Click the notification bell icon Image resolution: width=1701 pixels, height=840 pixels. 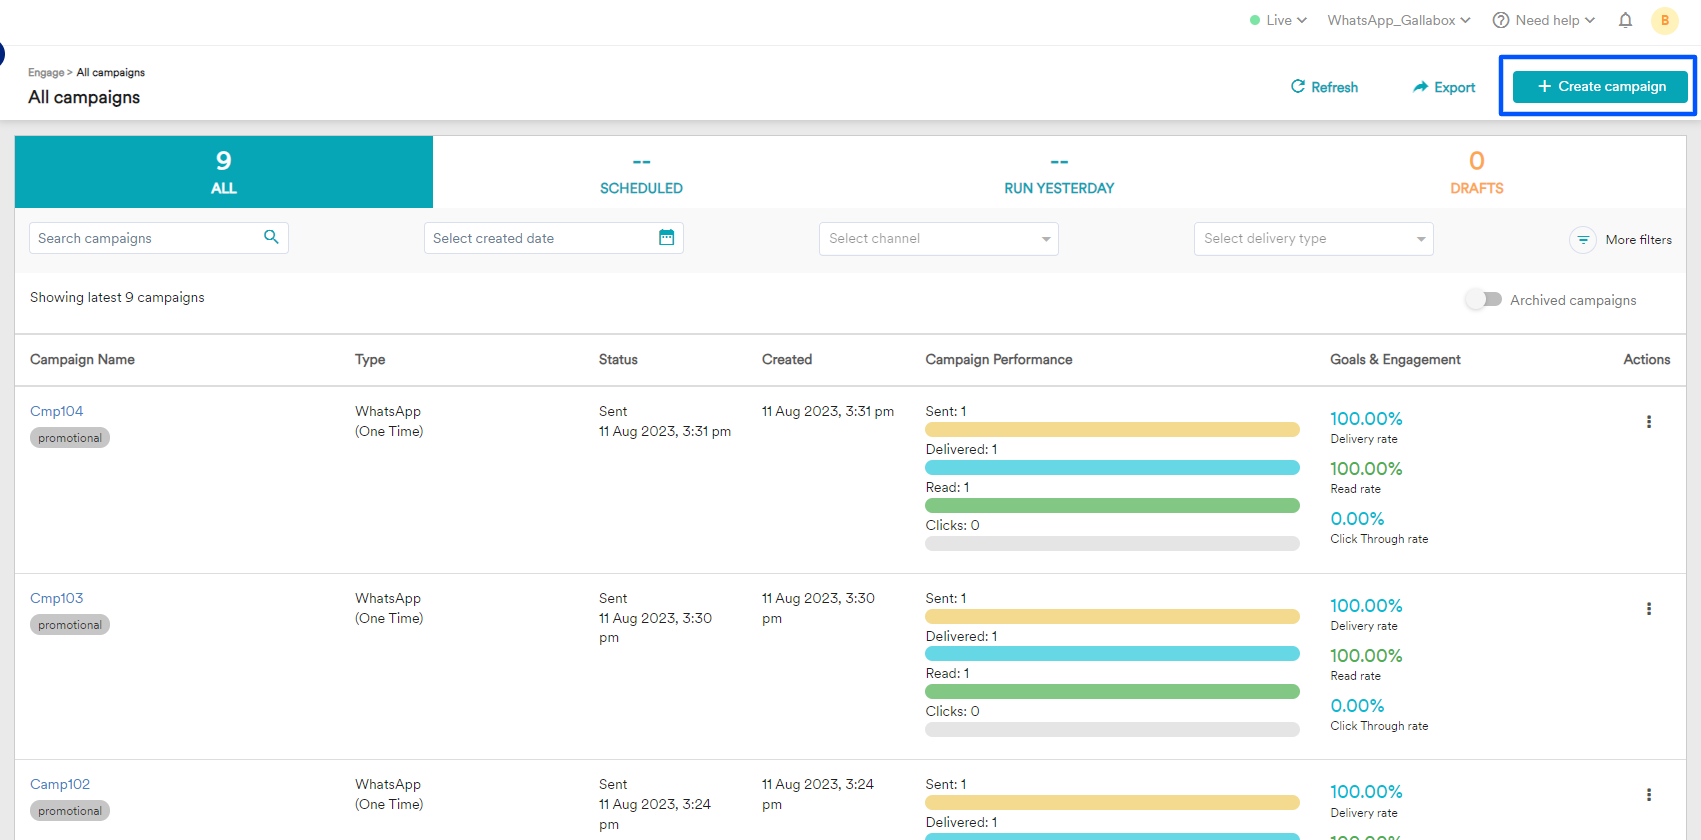[x=1625, y=20]
